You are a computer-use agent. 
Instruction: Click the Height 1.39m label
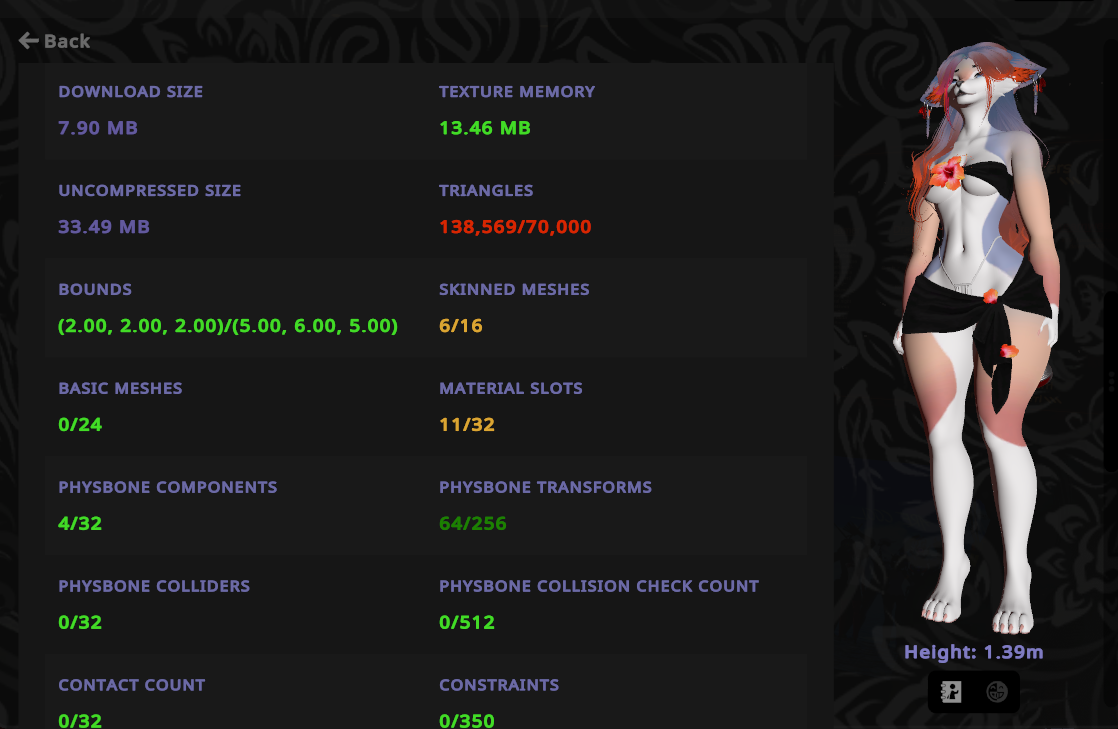(x=973, y=652)
